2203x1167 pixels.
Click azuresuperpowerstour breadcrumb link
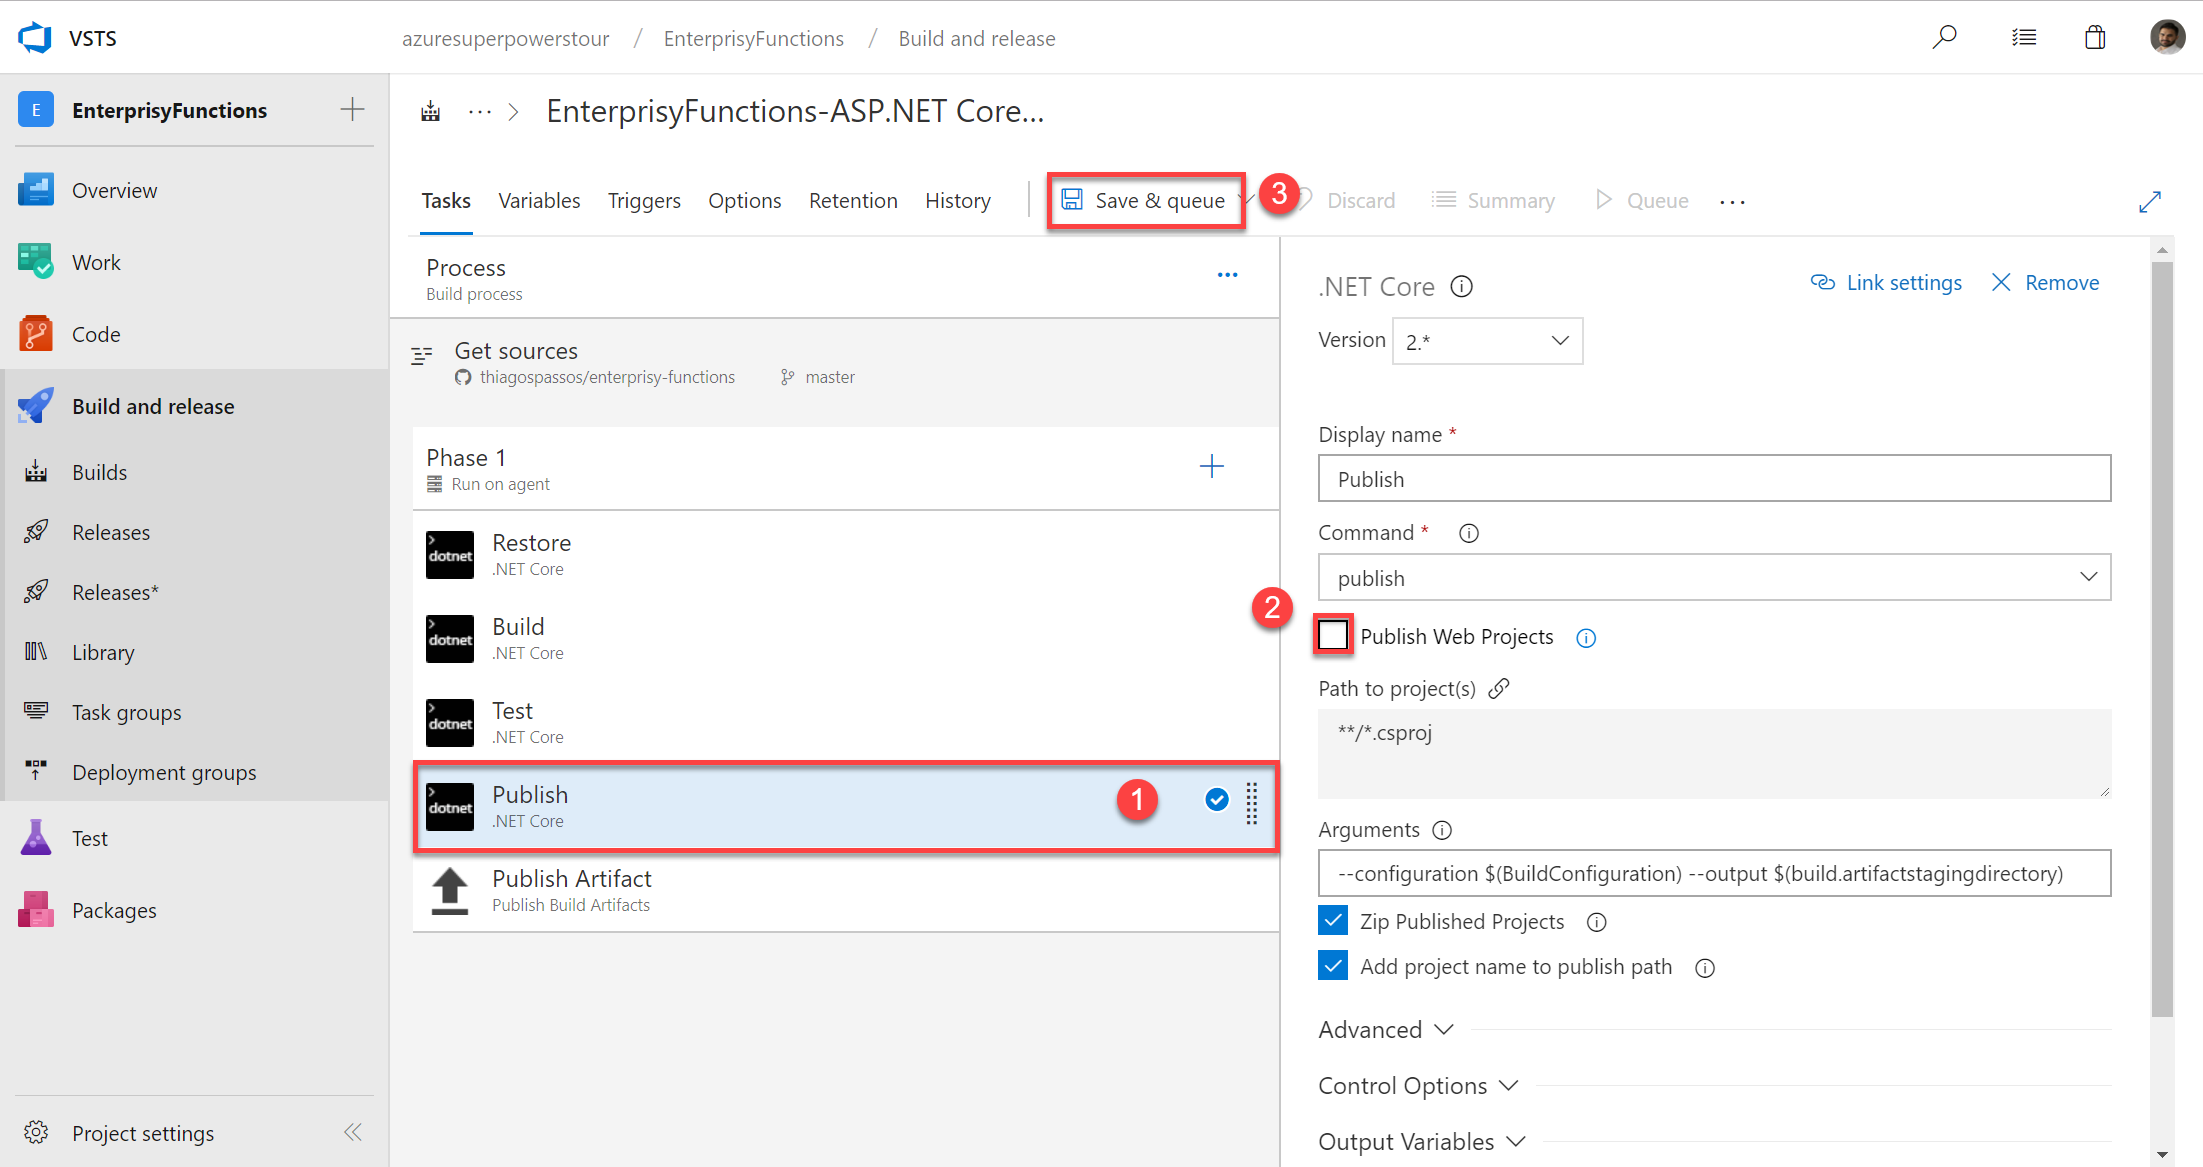[505, 38]
